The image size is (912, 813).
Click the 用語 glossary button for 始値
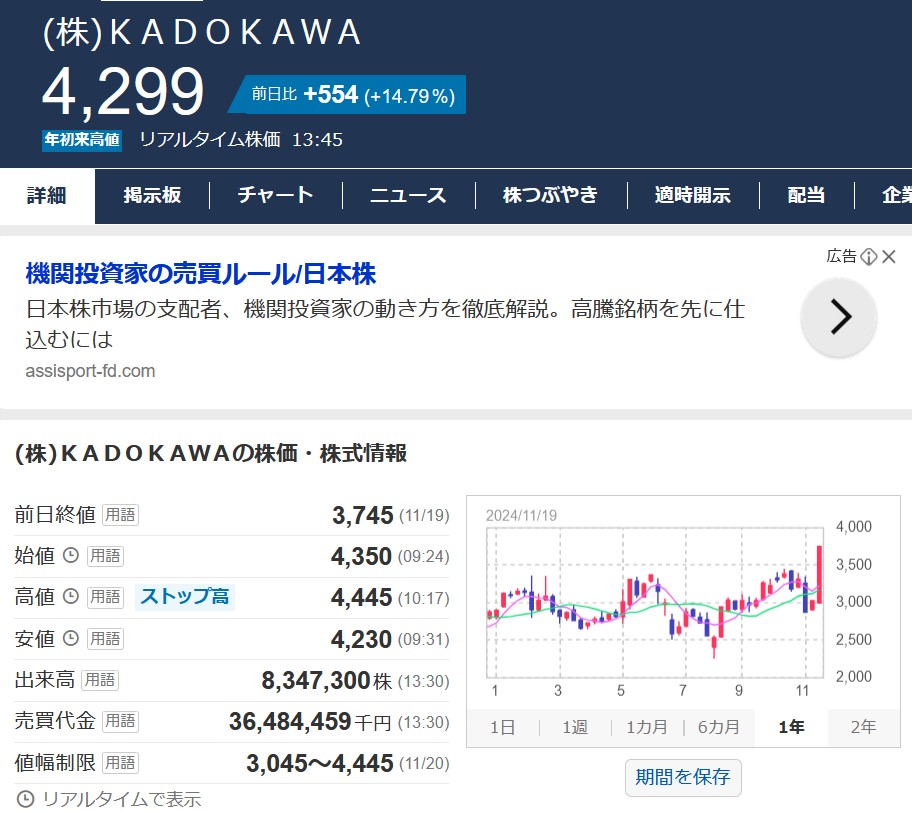coord(105,556)
